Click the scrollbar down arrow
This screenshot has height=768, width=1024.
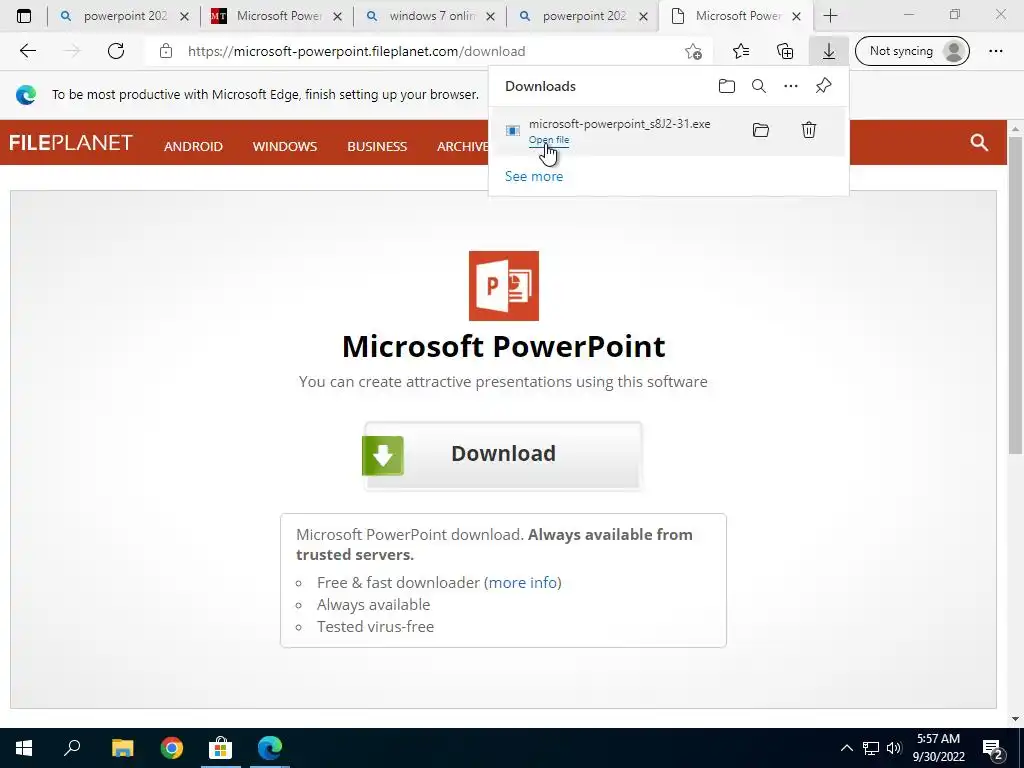click(x=1015, y=718)
